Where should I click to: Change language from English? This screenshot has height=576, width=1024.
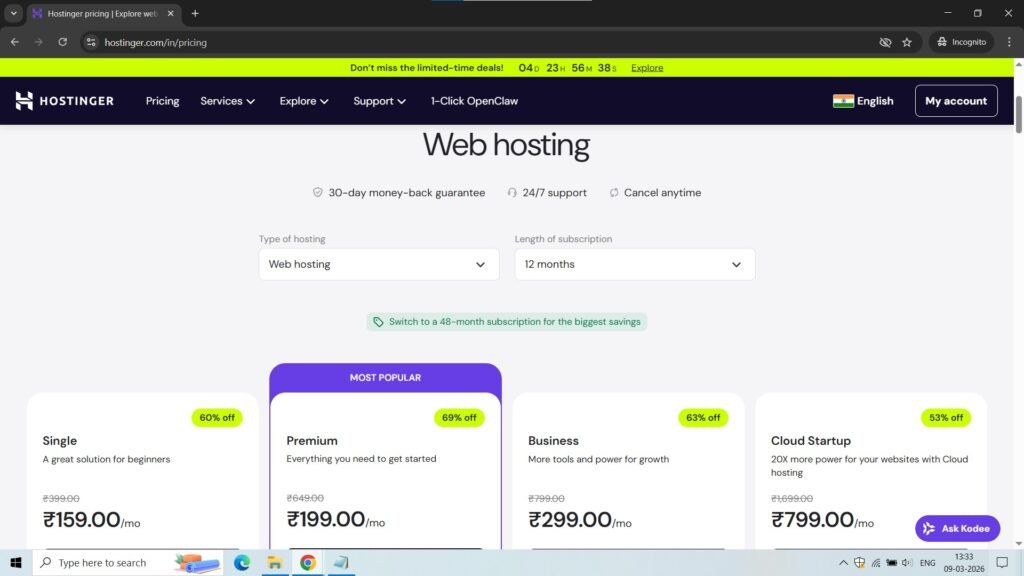tap(874, 101)
